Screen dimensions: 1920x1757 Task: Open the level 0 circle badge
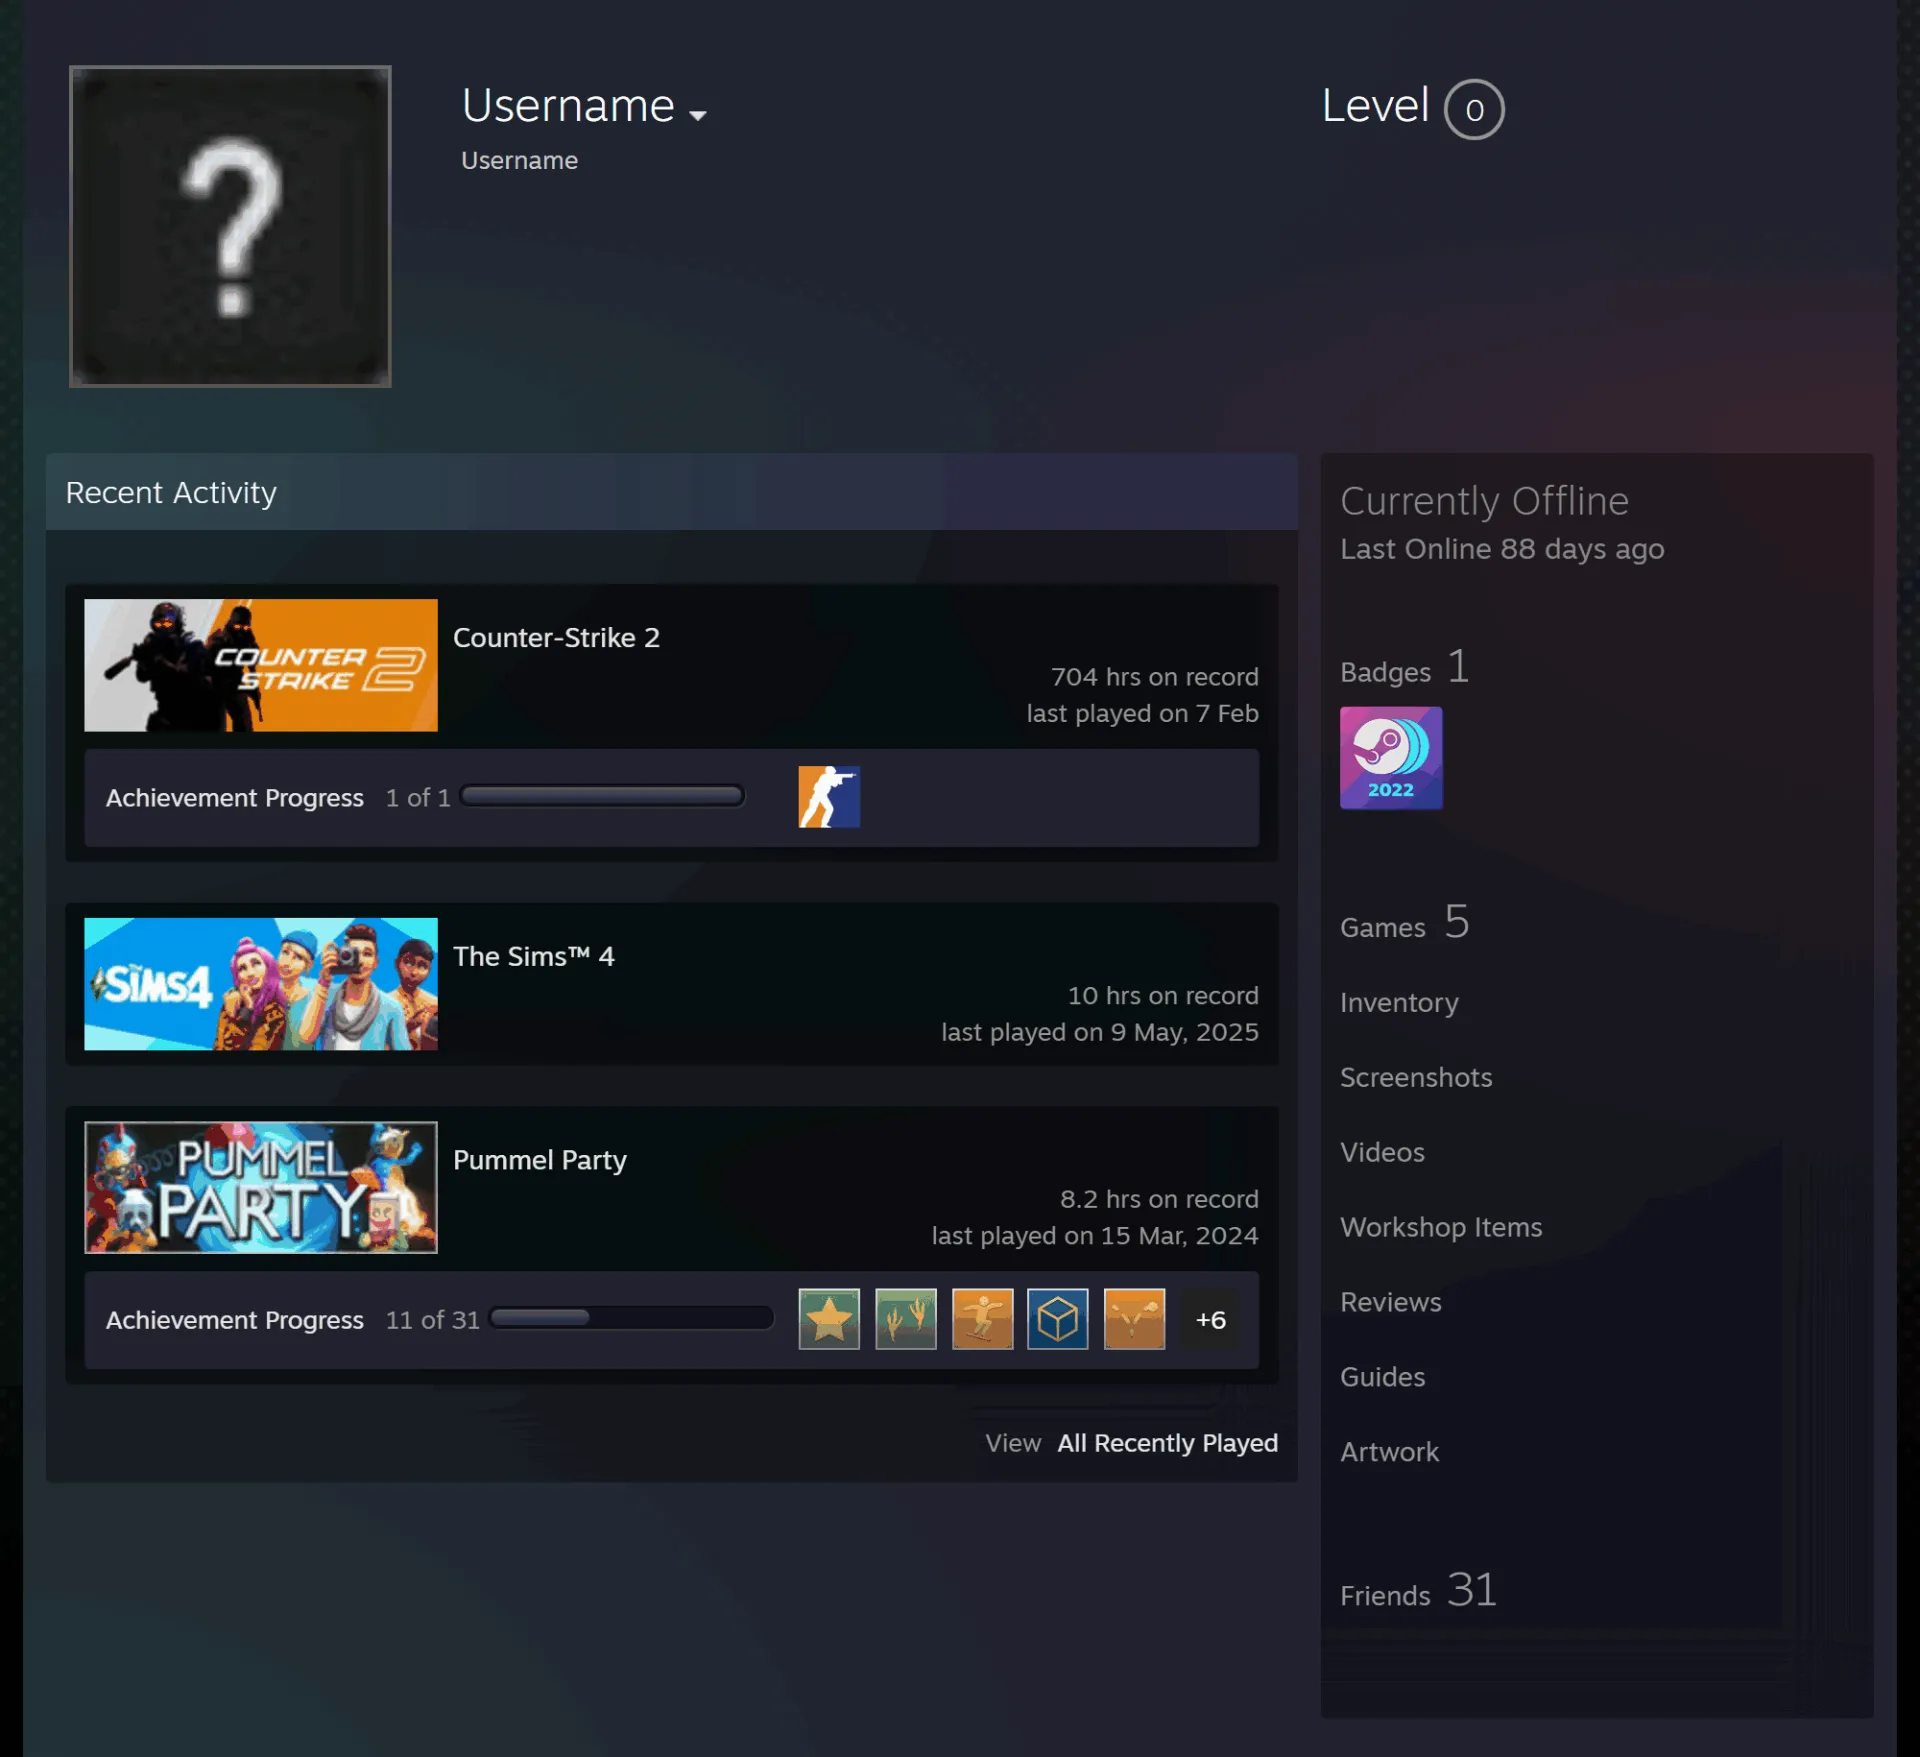pyautogui.click(x=1474, y=109)
